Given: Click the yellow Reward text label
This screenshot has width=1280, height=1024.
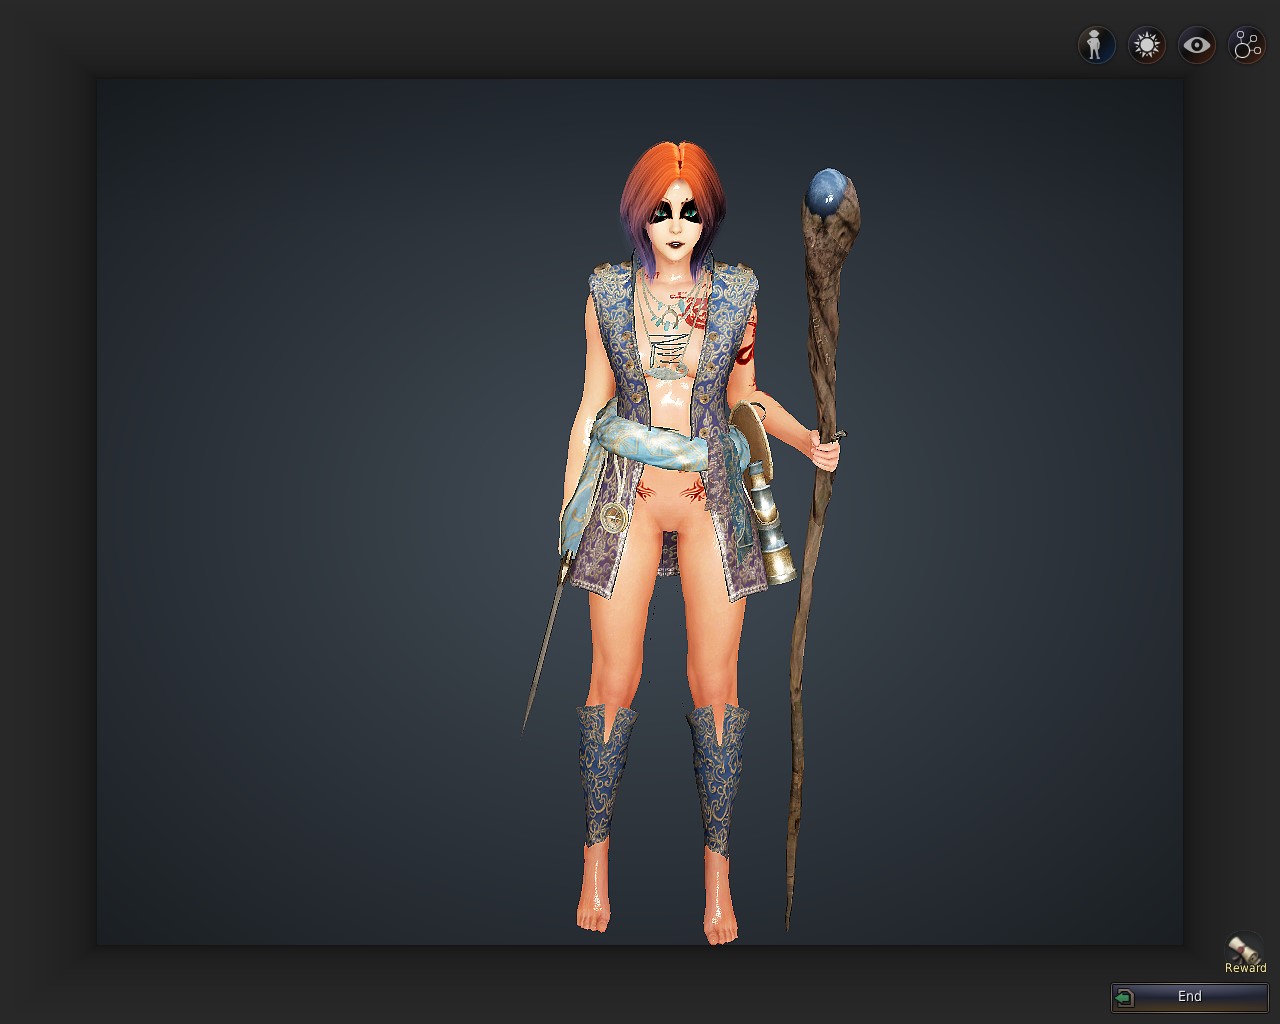Looking at the screenshot, I should coord(1245,968).
